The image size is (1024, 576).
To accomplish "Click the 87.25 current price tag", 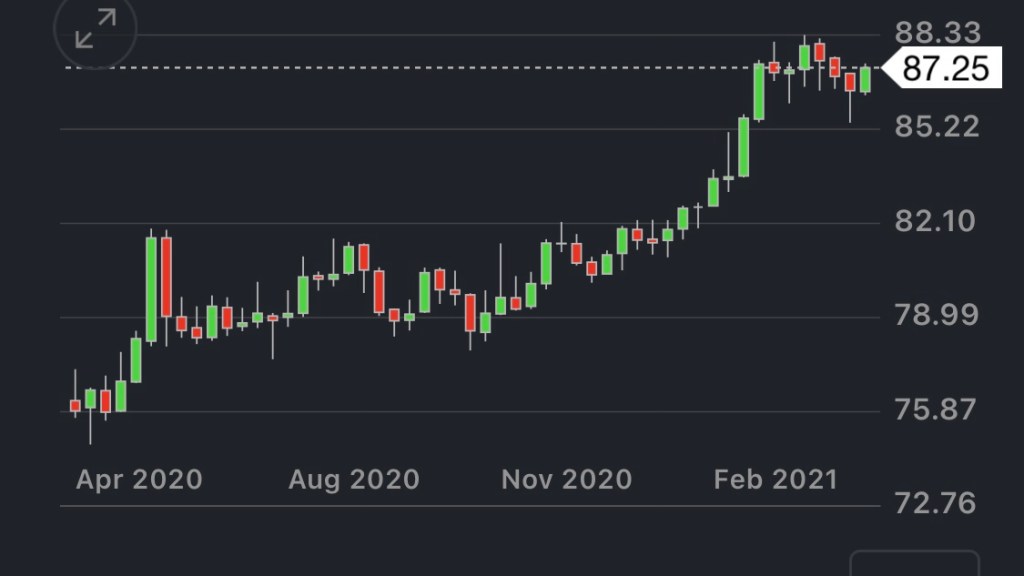I will click(944, 68).
